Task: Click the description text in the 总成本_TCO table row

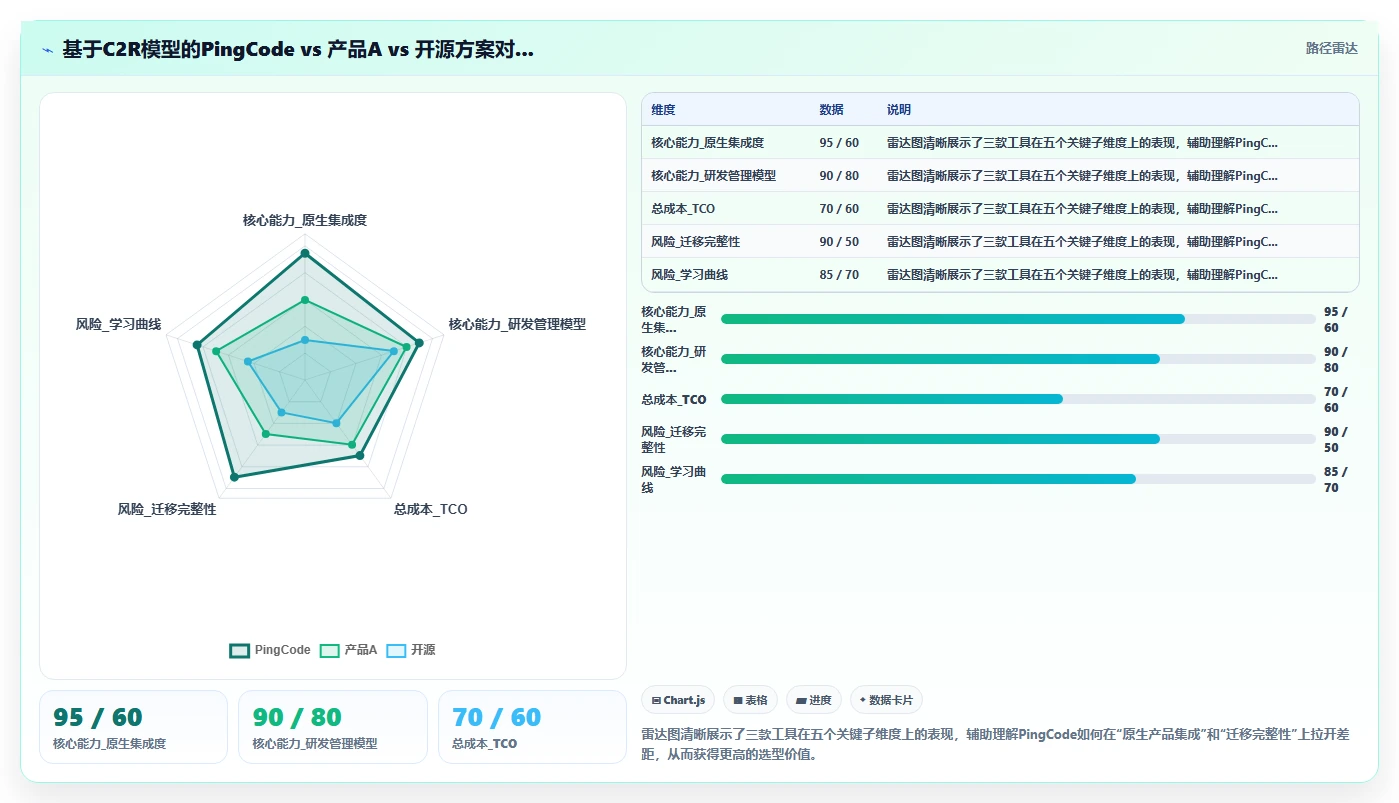Action: (x=1082, y=209)
